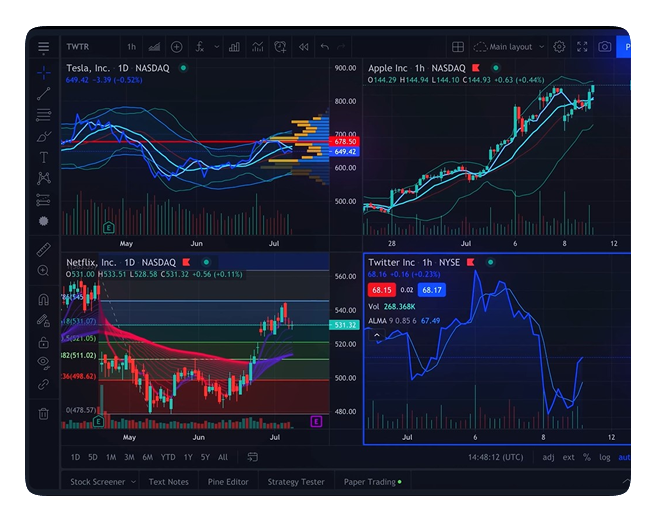Select the trend line drawing tool
This screenshot has height=513, width=663.
pyautogui.click(x=44, y=94)
